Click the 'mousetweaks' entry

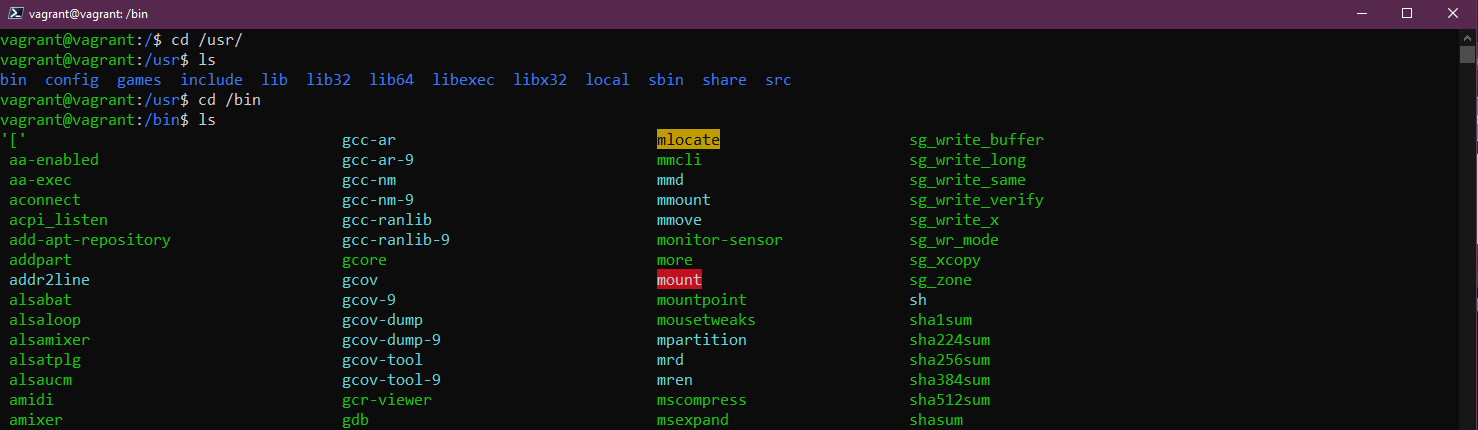click(x=706, y=320)
